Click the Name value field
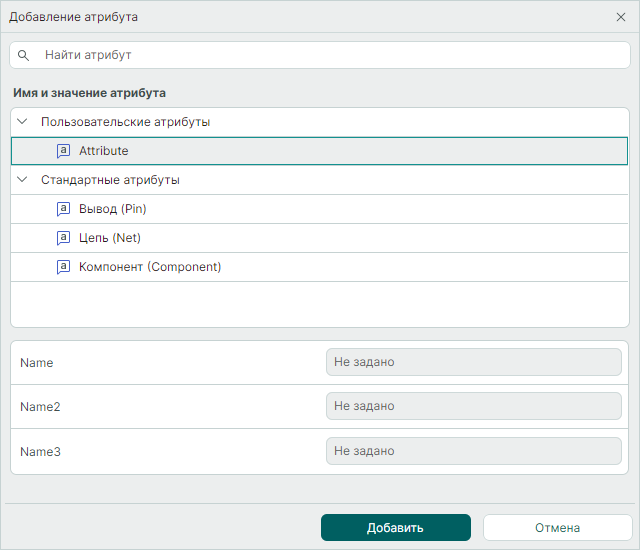This screenshot has height=550, width=640. click(x=474, y=362)
